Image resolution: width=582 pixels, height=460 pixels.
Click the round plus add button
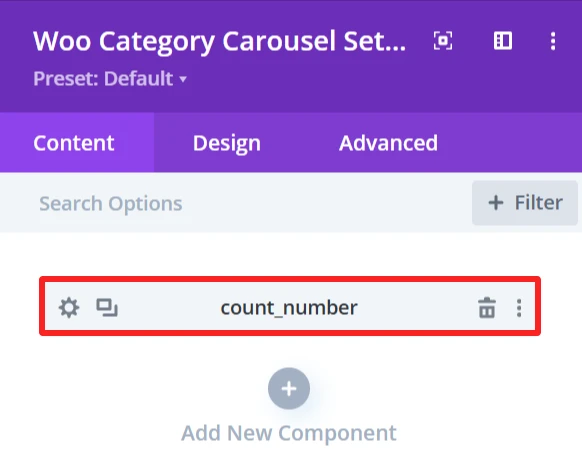click(x=289, y=388)
